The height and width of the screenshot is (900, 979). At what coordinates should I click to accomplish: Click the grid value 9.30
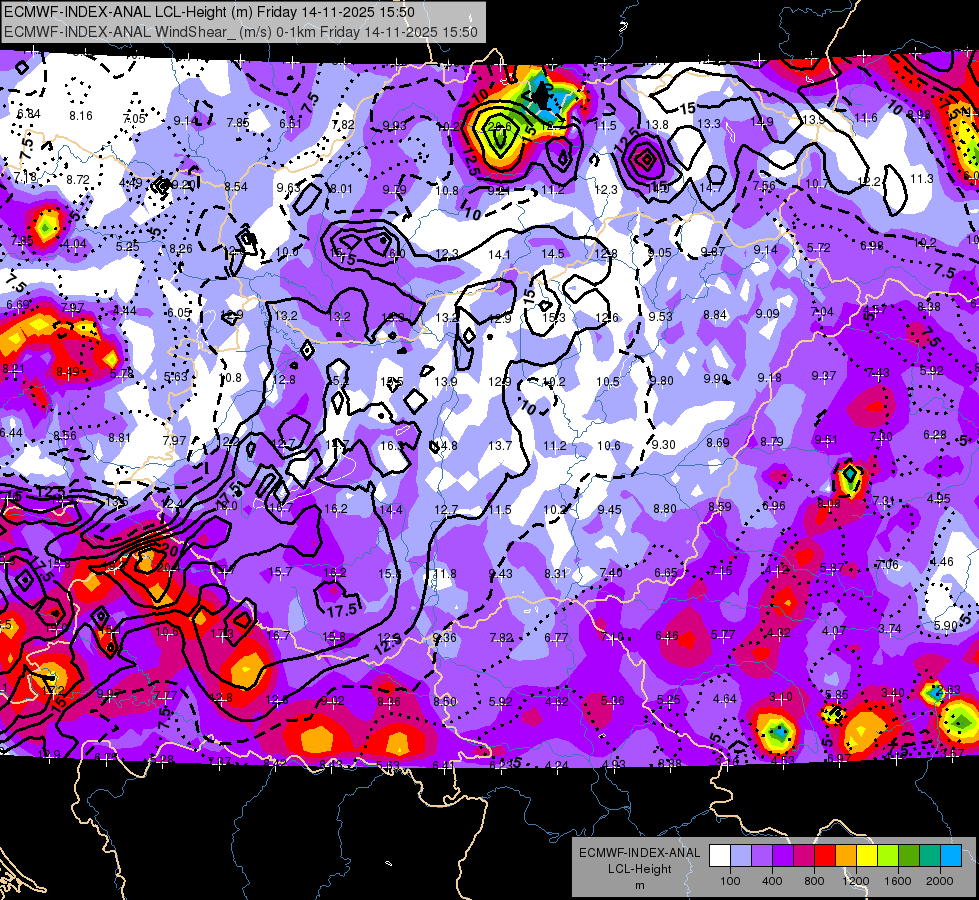coord(664,445)
